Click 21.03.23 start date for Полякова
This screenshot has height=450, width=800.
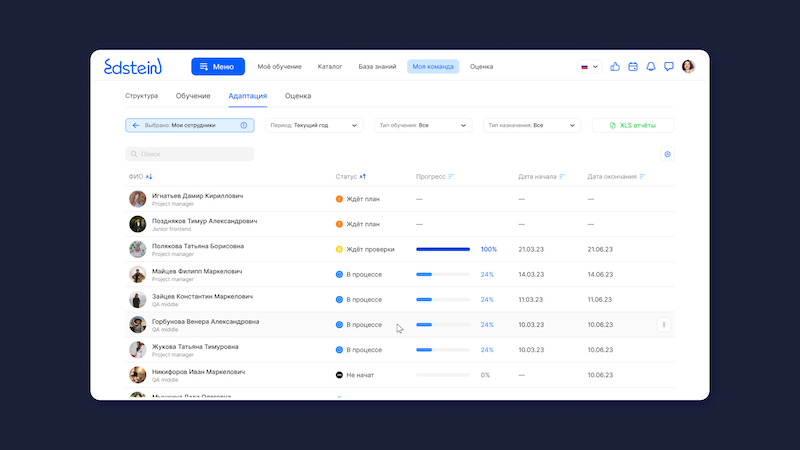click(531, 249)
